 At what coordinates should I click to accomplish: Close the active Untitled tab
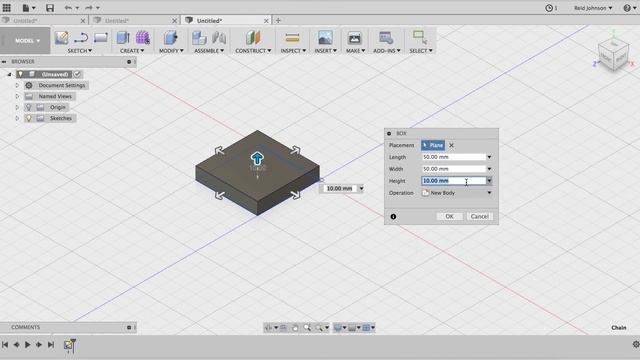coord(266,20)
